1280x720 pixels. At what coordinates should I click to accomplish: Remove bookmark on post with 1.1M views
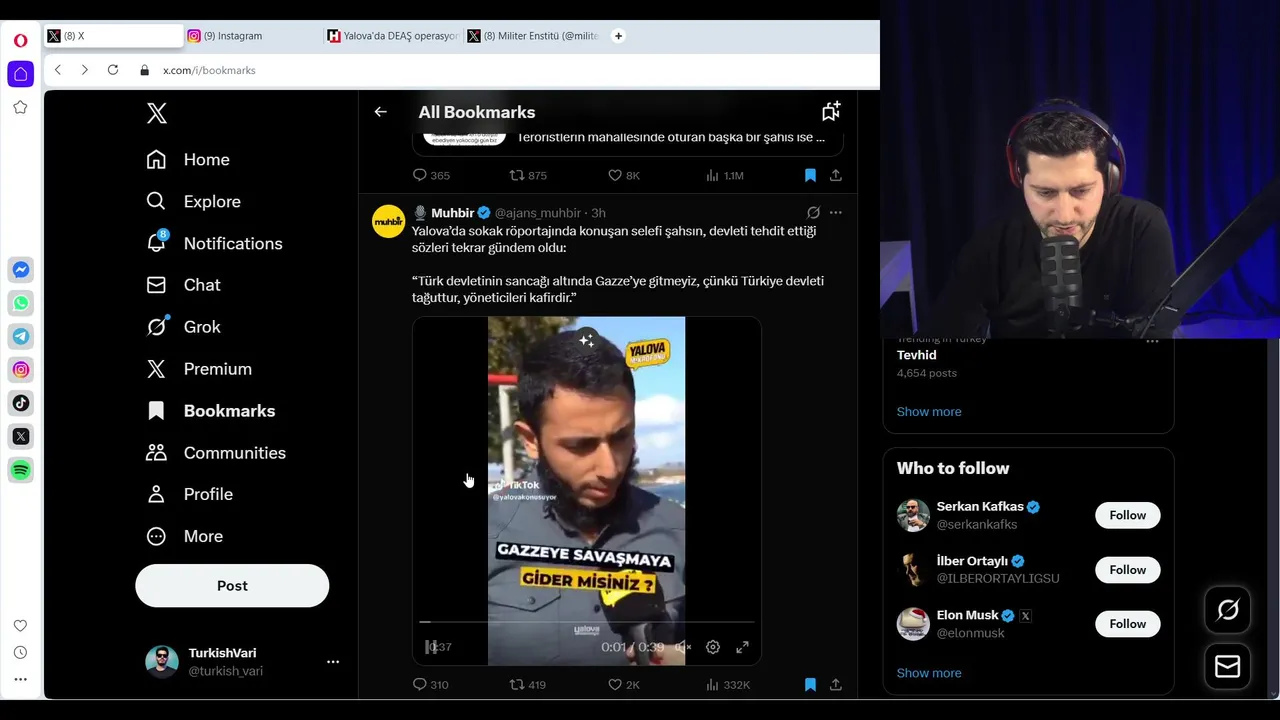tap(810, 175)
